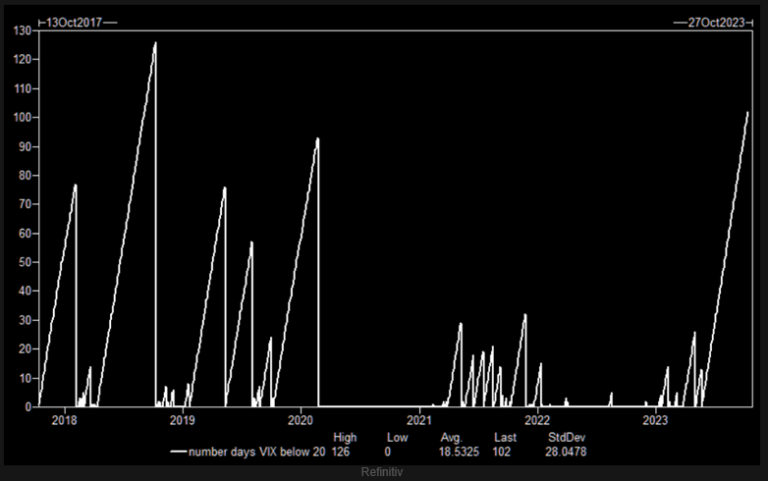
Task: Click the StdDev value 28.0478
Action: [568, 452]
